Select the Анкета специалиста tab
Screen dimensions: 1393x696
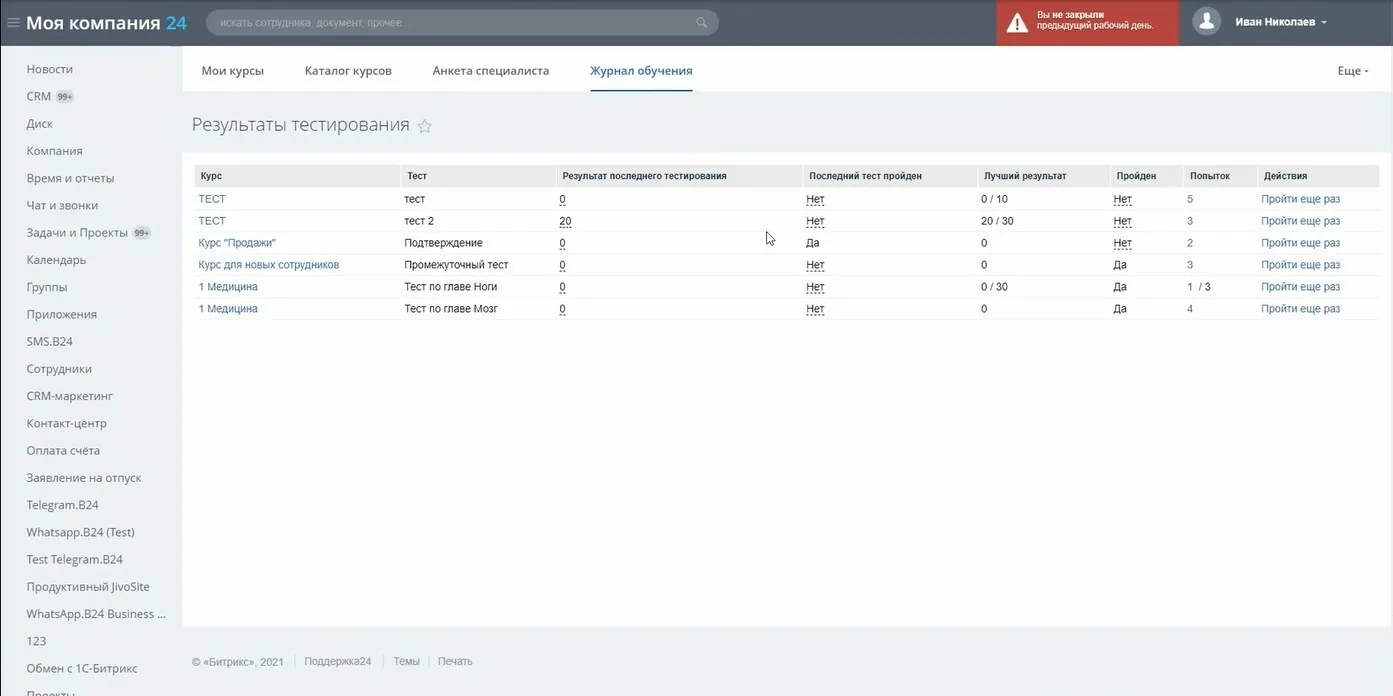point(491,71)
